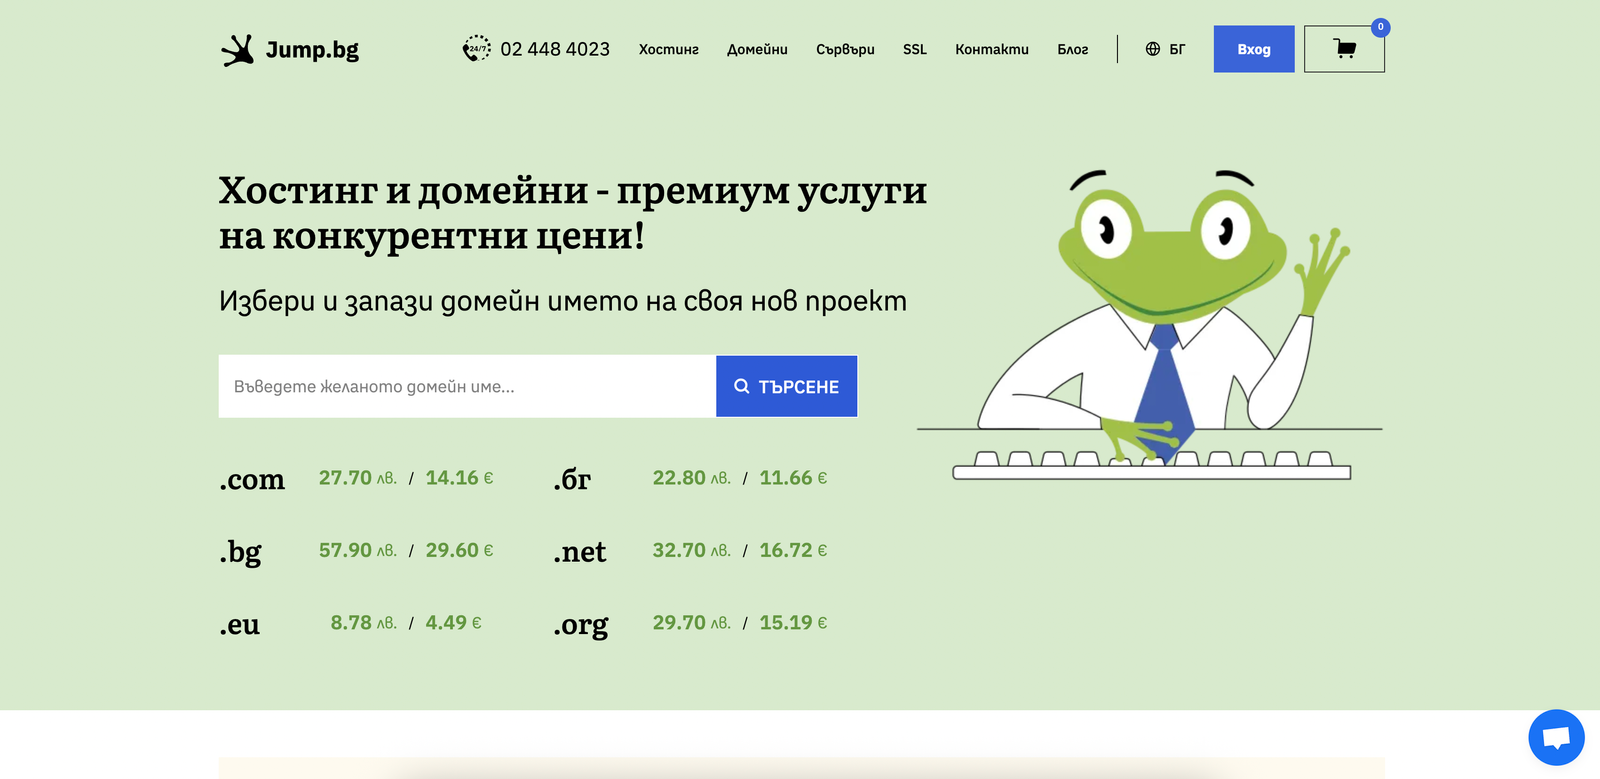Open the Хостинг menu
This screenshot has height=779, width=1600.
pos(668,49)
